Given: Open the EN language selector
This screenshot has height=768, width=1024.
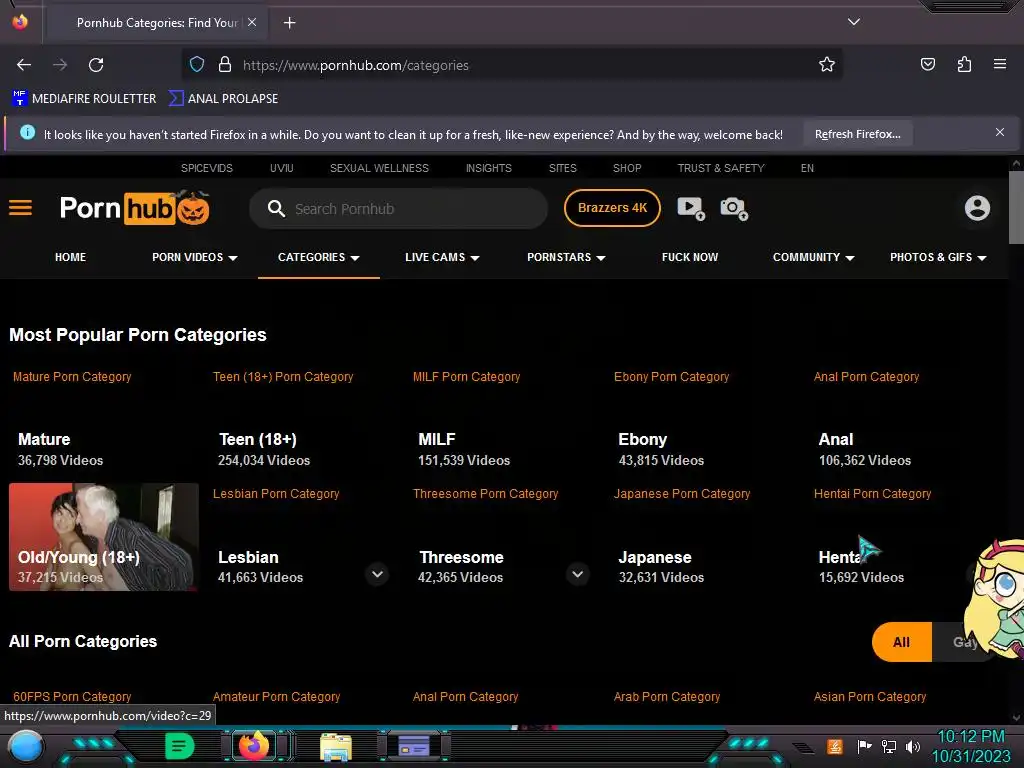Looking at the screenshot, I should [x=807, y=168].
